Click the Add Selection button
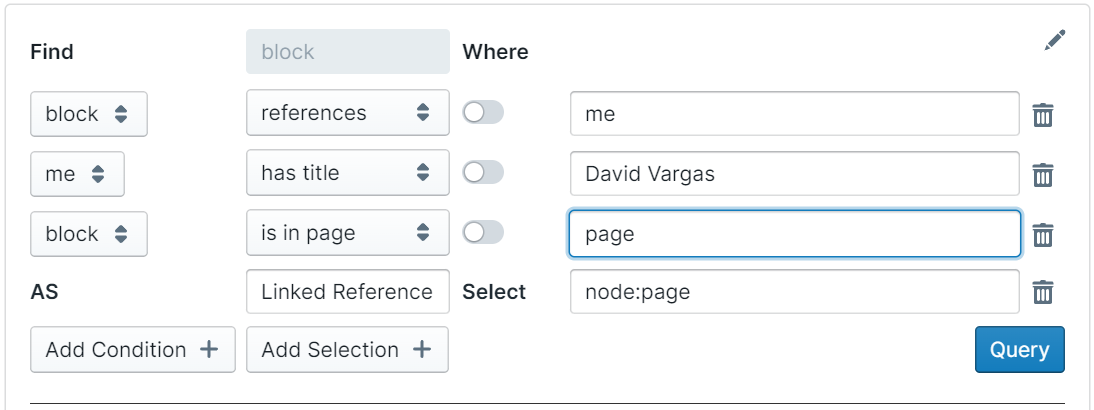The height and width of the screenshot is (410, 1094). point(346,350)
